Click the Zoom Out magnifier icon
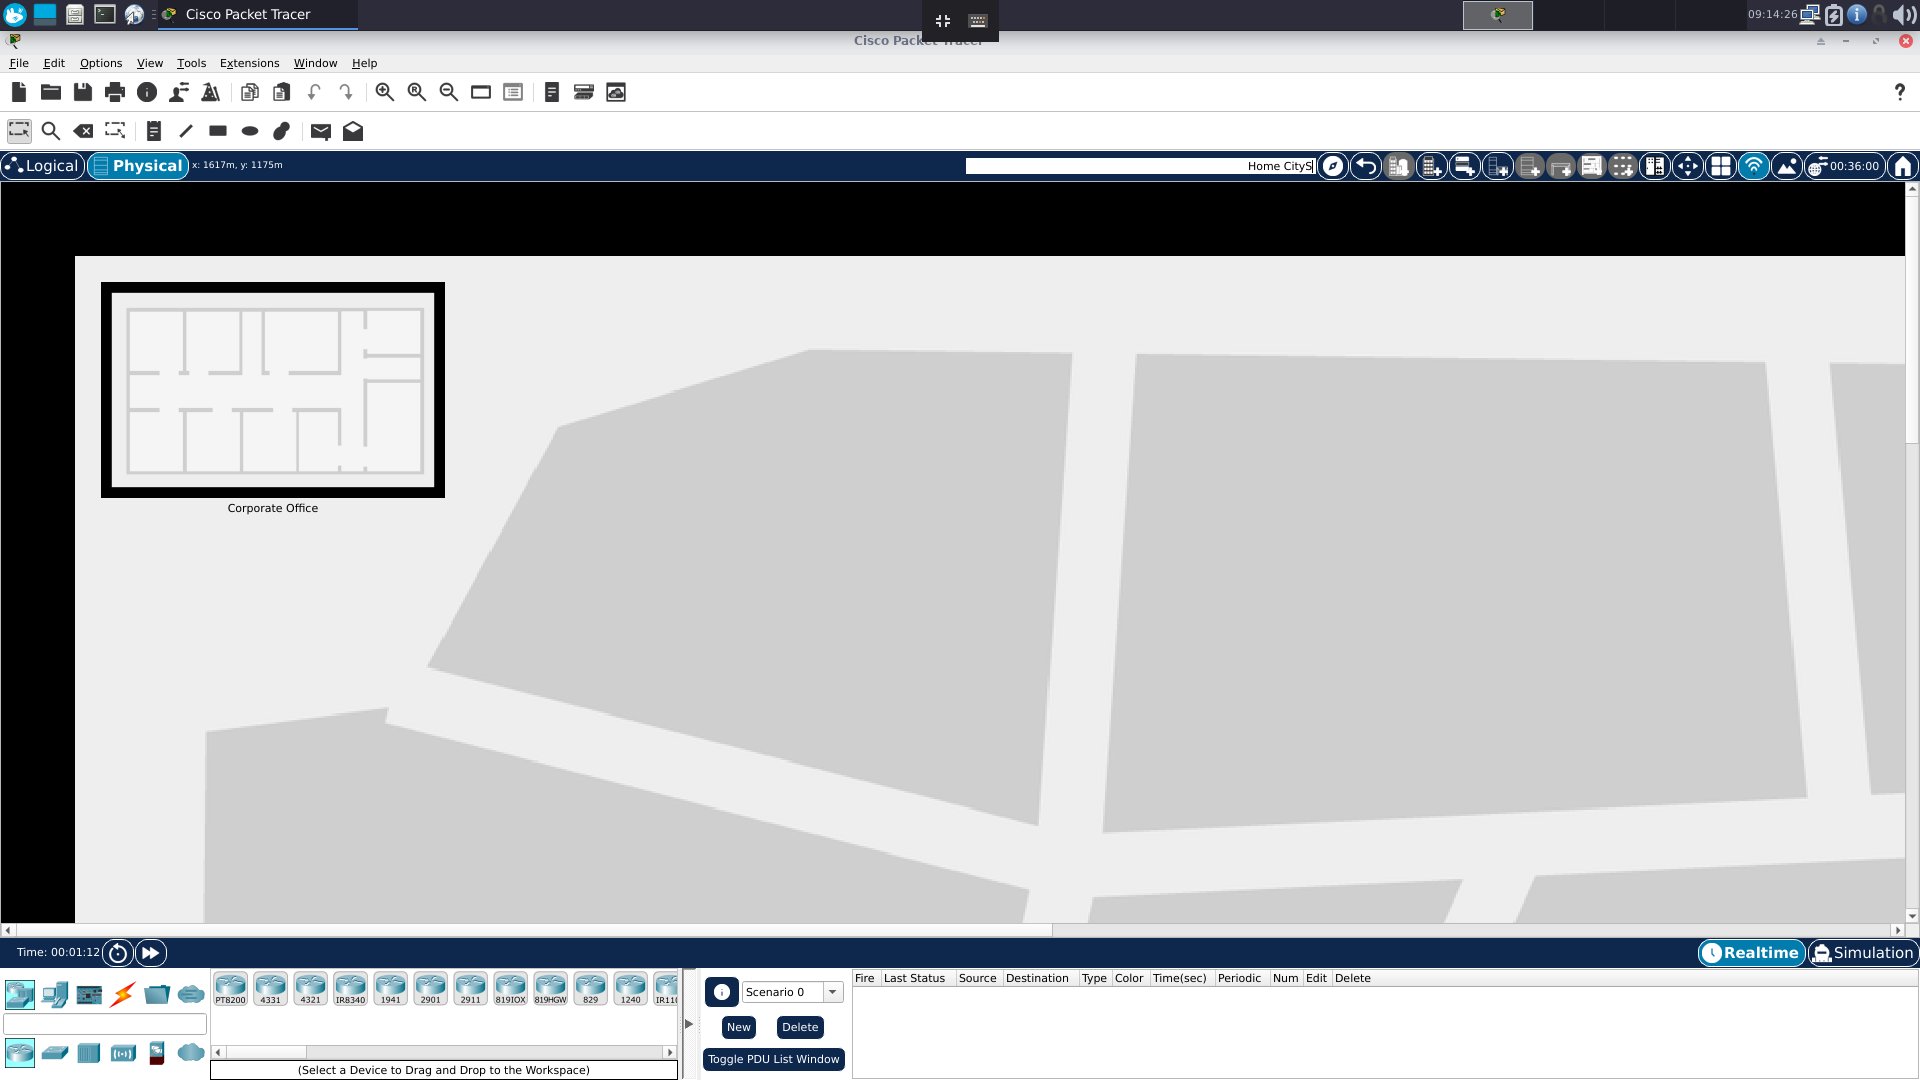Screen dimensions: 1920x1080 pyautogui.click(x=449, y=92)
